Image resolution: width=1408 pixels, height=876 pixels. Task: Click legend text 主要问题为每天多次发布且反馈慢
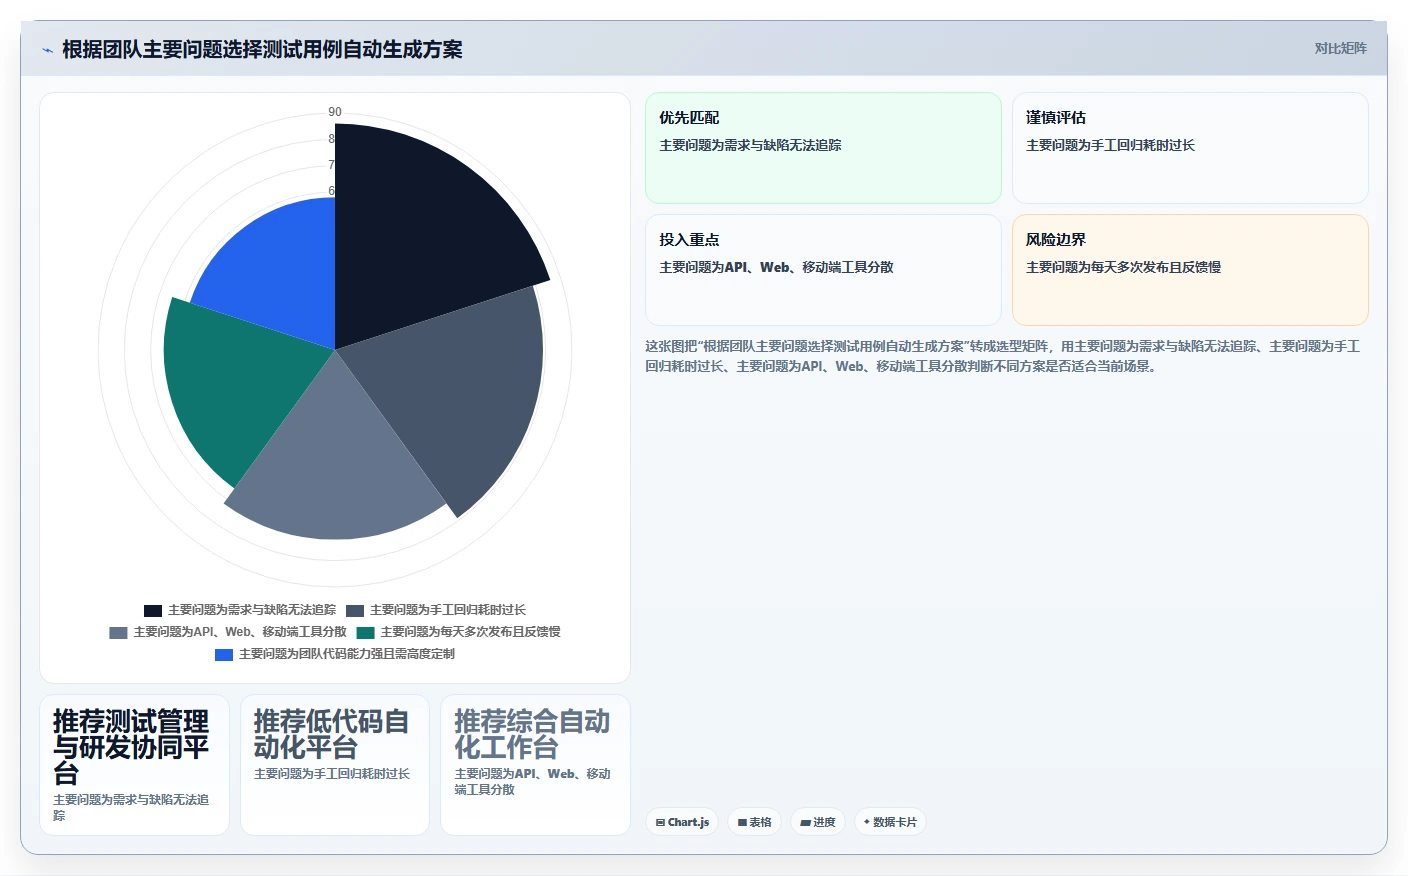470,632
